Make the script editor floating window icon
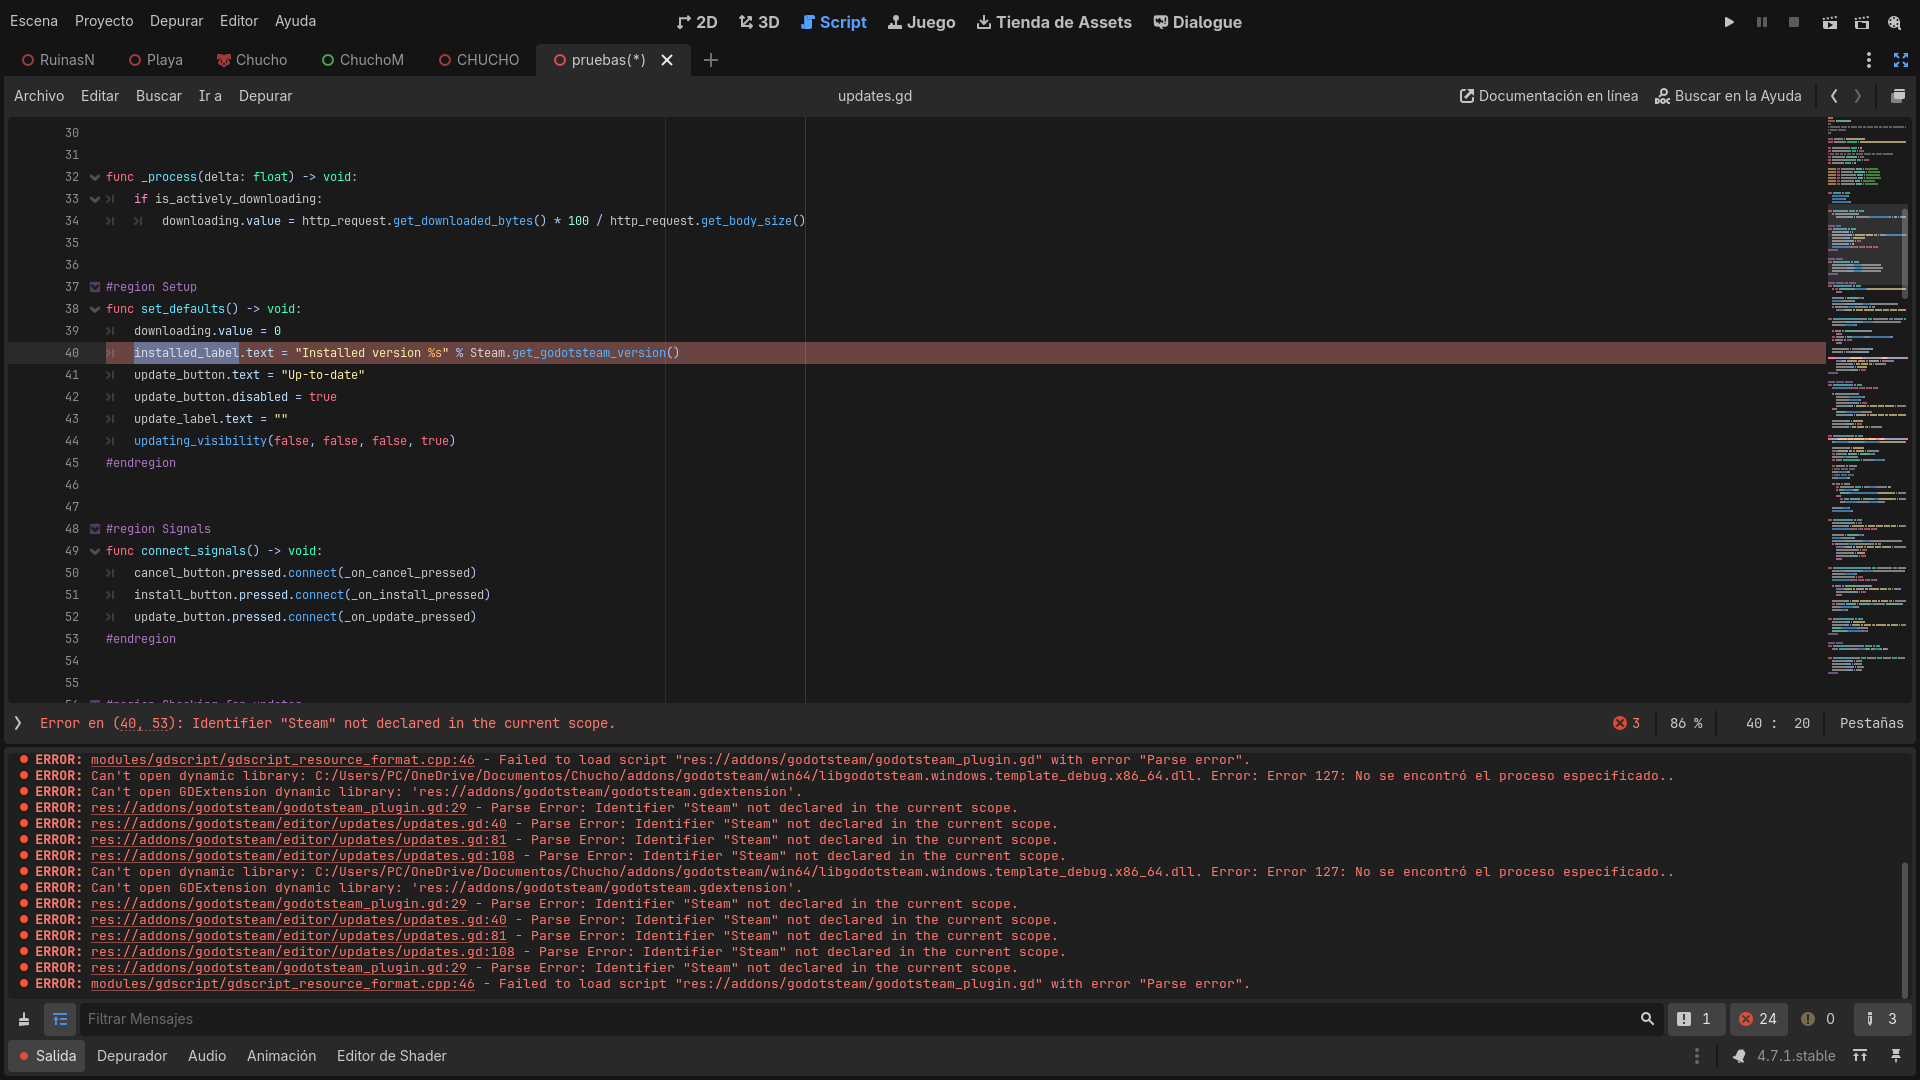 (1897, 96)
